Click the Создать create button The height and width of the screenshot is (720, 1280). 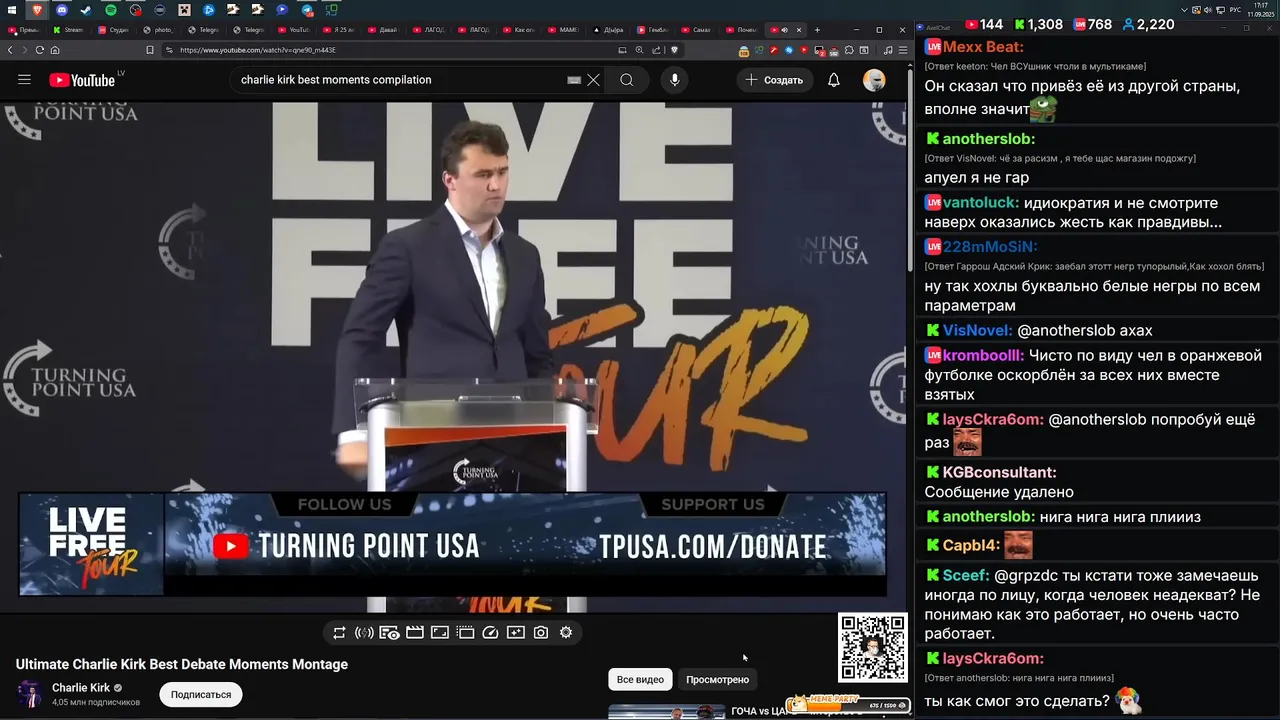point(775,80)
